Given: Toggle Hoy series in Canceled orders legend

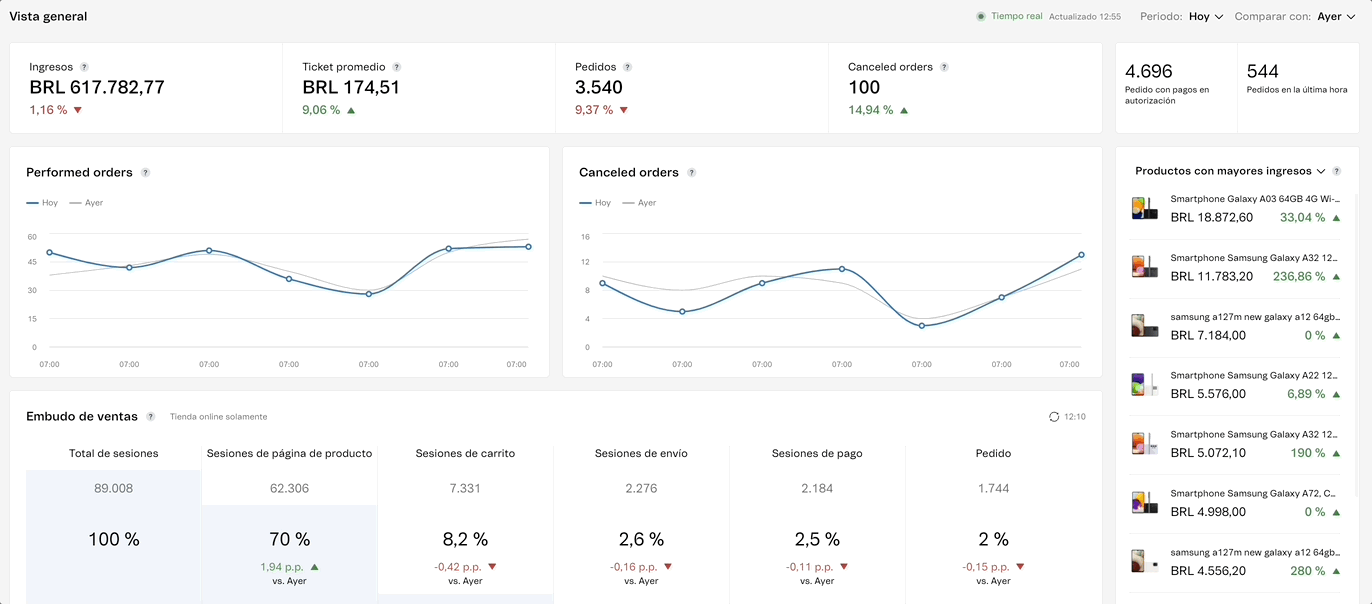Looking at the screenshot, I should [x=595, y=203].
